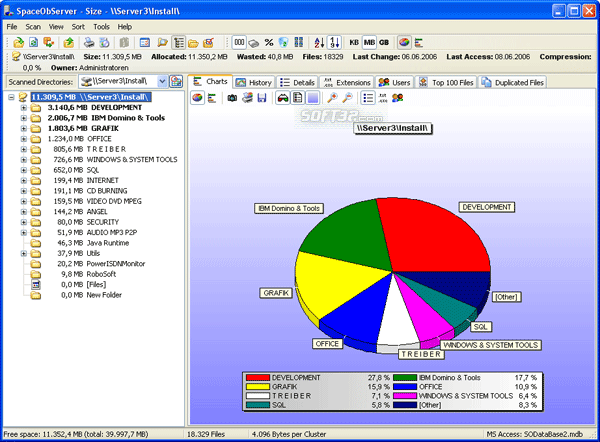600x442 pixels.
Task: Click the scan with arrows icon, third in the toolbar
Action: pyautogui.click(x=48, y=42)
